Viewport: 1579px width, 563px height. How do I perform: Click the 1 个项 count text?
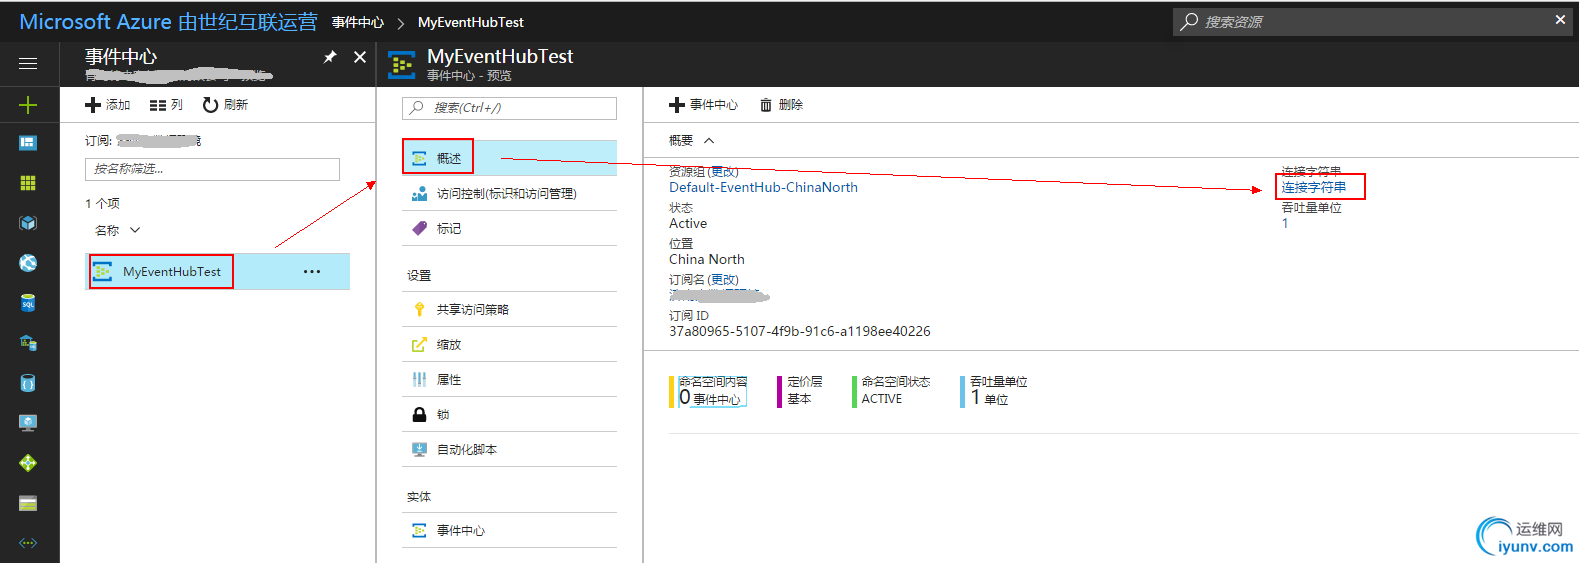click(x=102, y=203)
